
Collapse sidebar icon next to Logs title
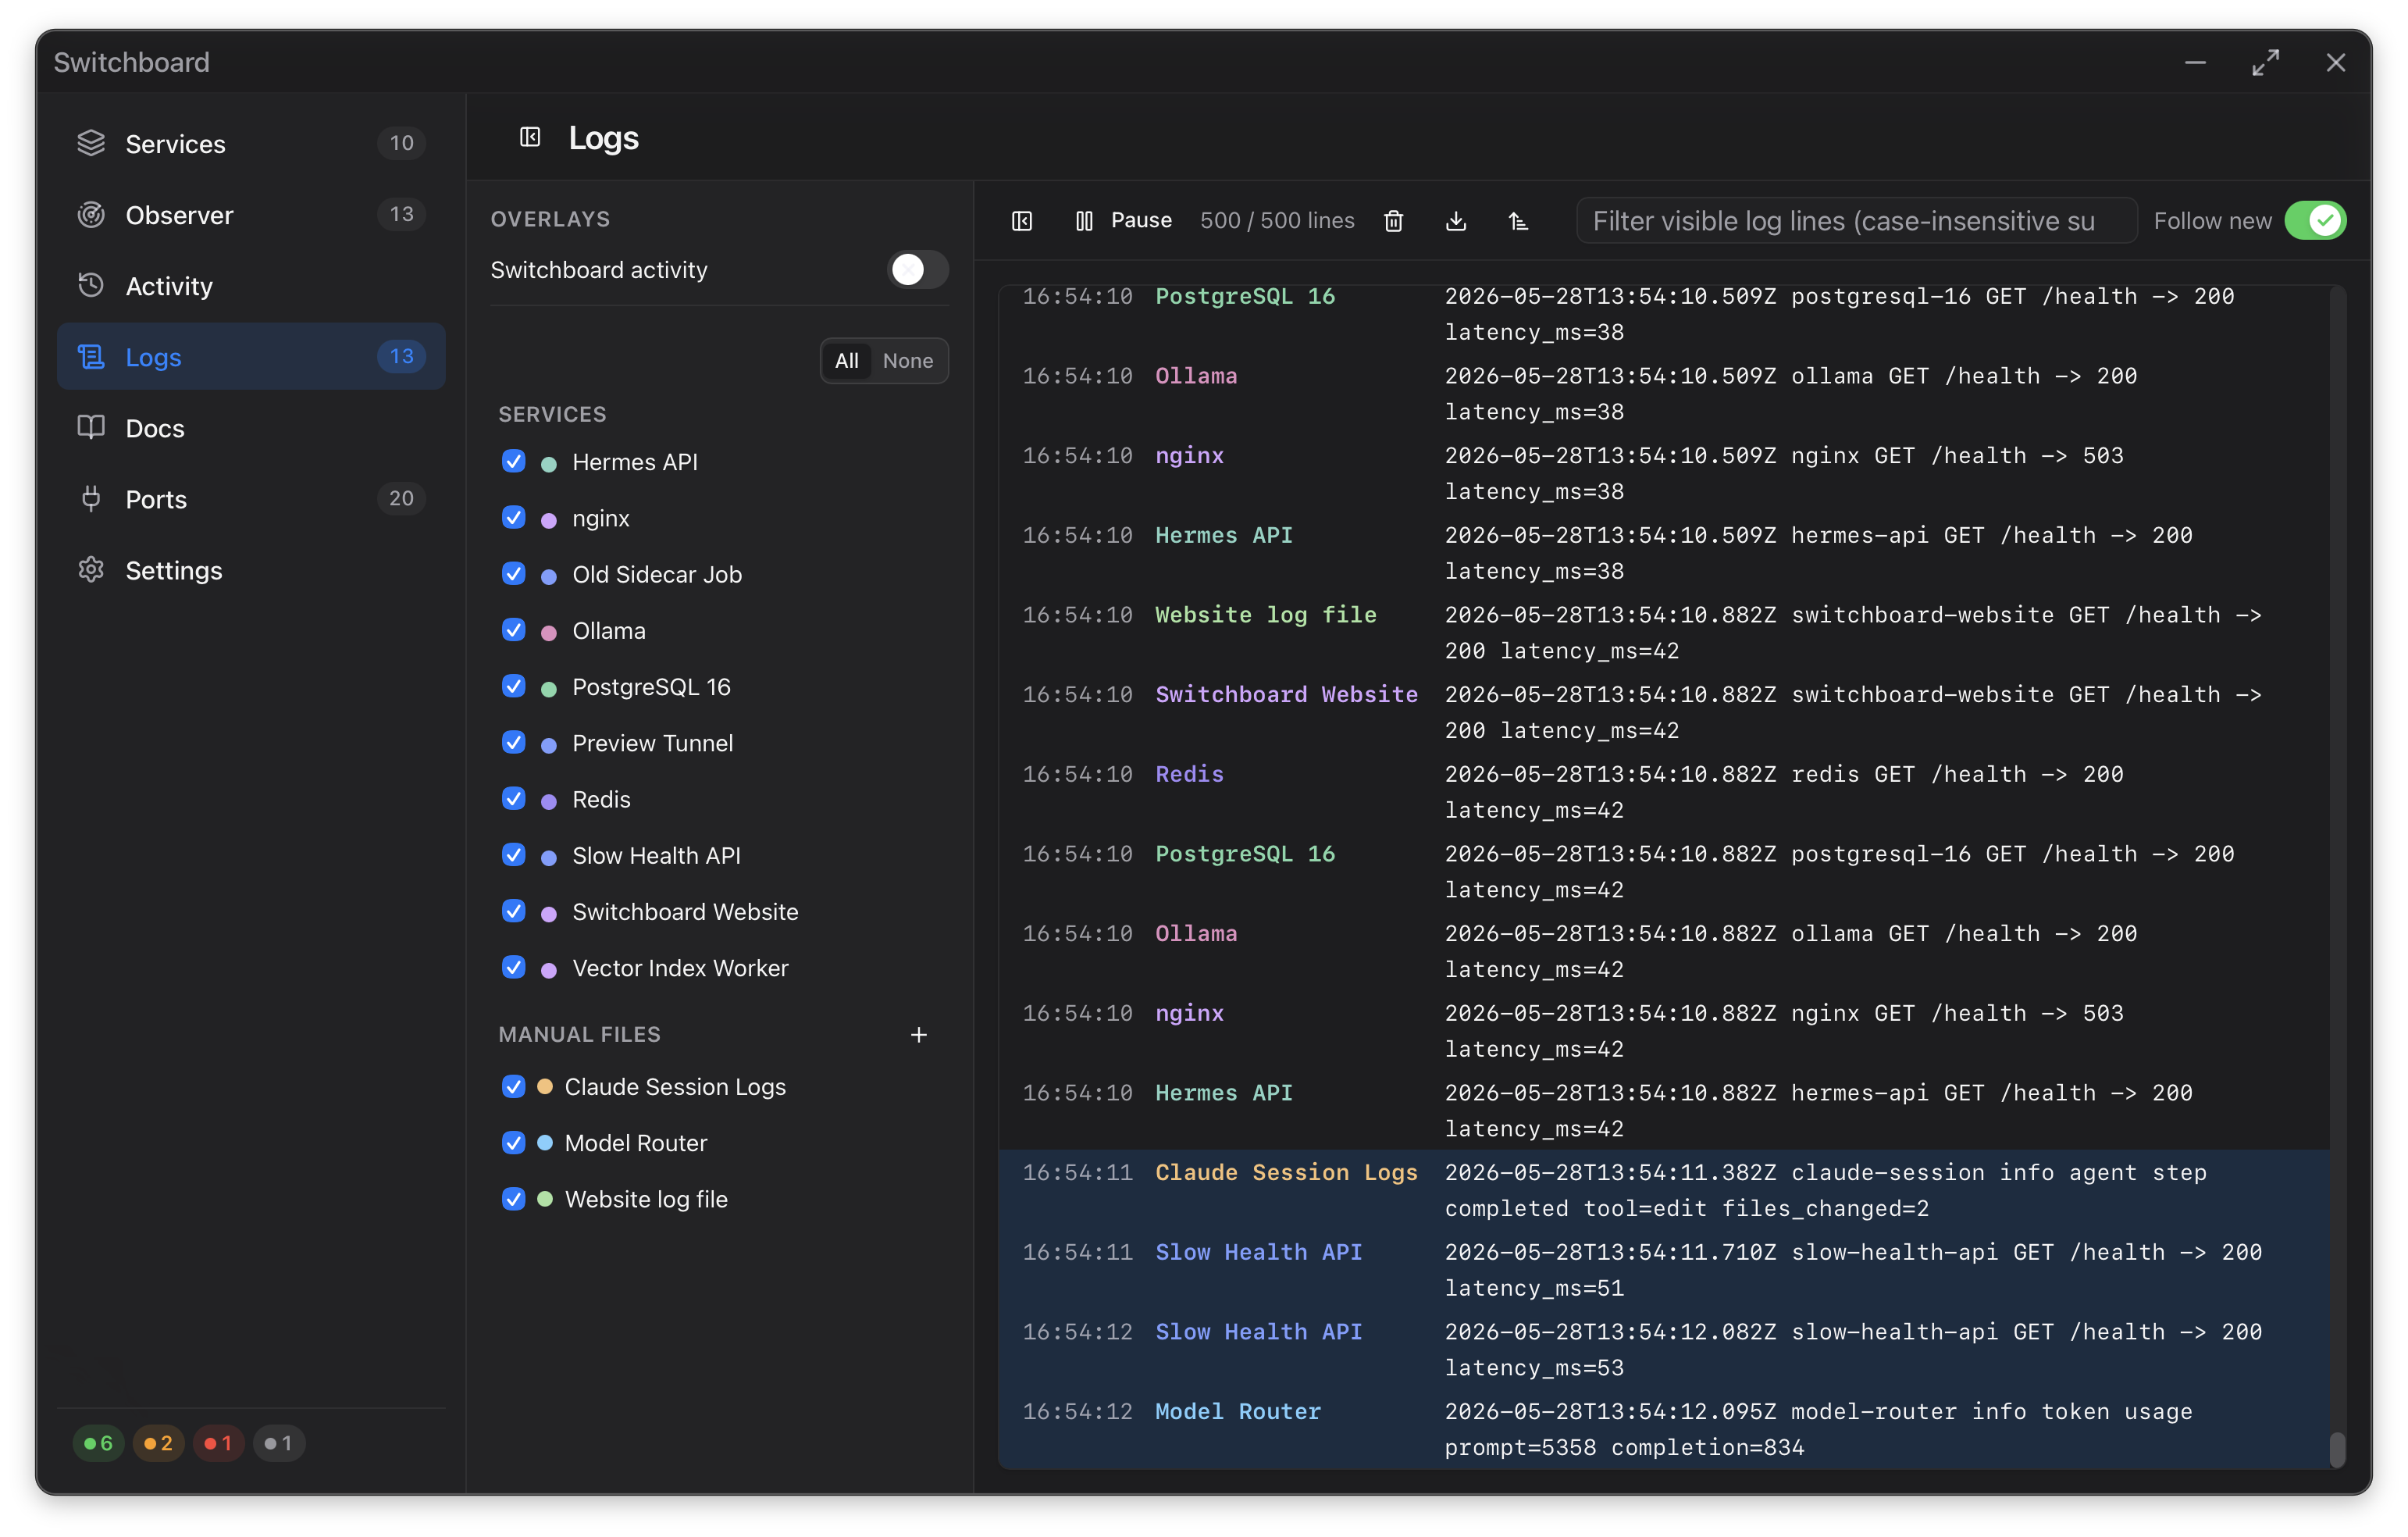[530, 137]
